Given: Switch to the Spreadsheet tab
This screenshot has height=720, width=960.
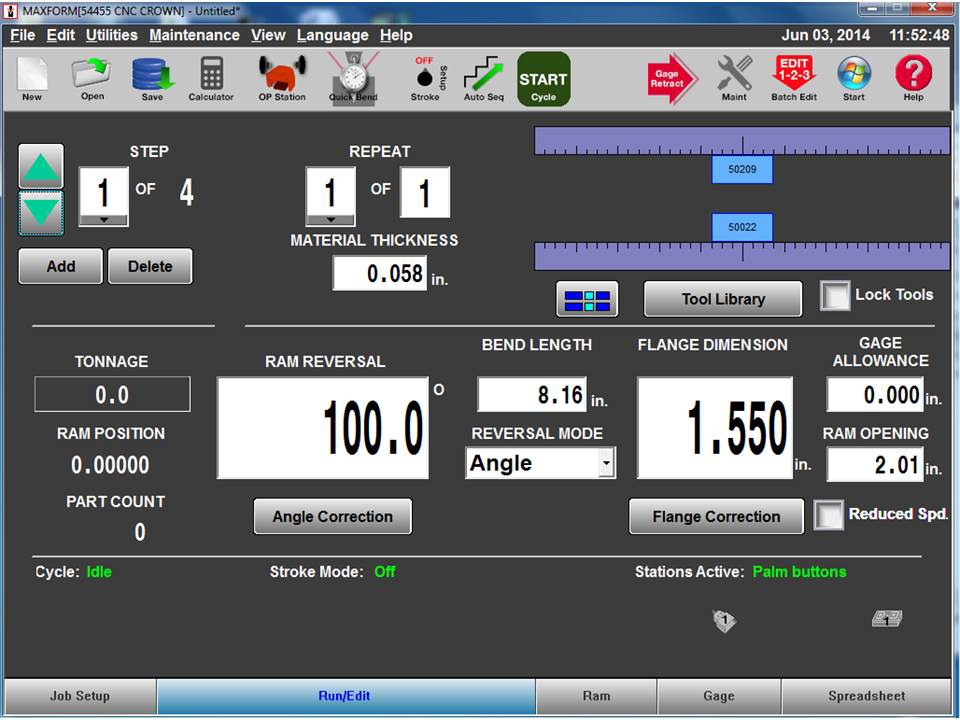Looking at the screenshot, I should 866,696.
